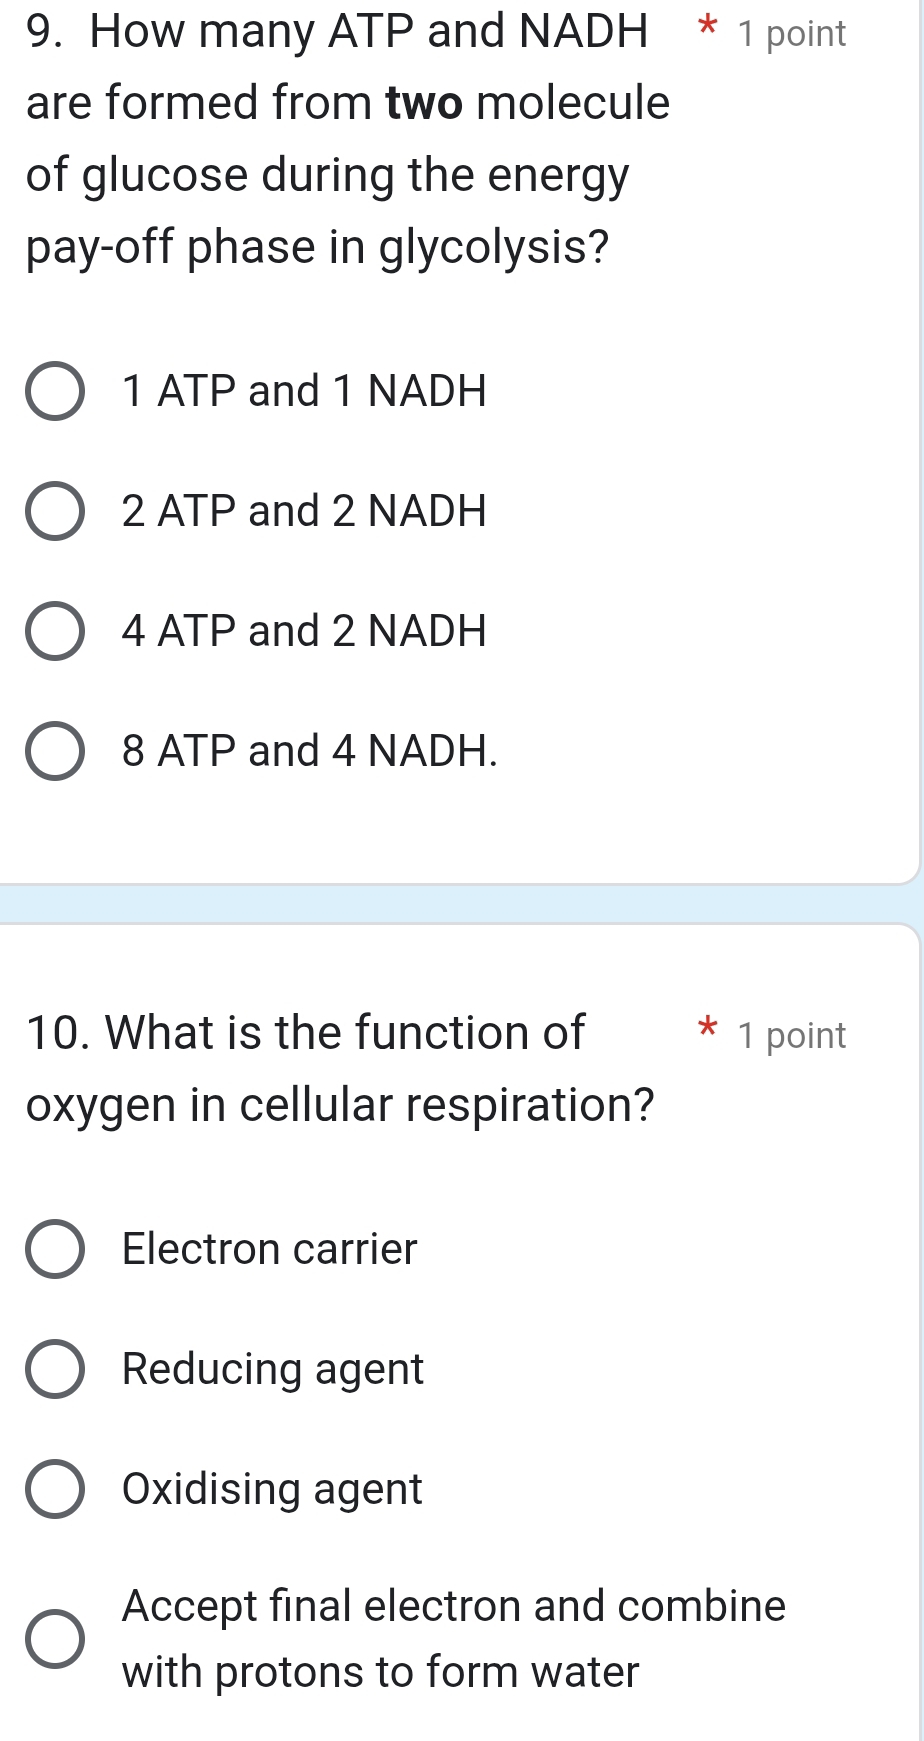Select the "1 ATP and 1 NADH" option
Screen dimensions: 924x1741
tap(57, 392)
